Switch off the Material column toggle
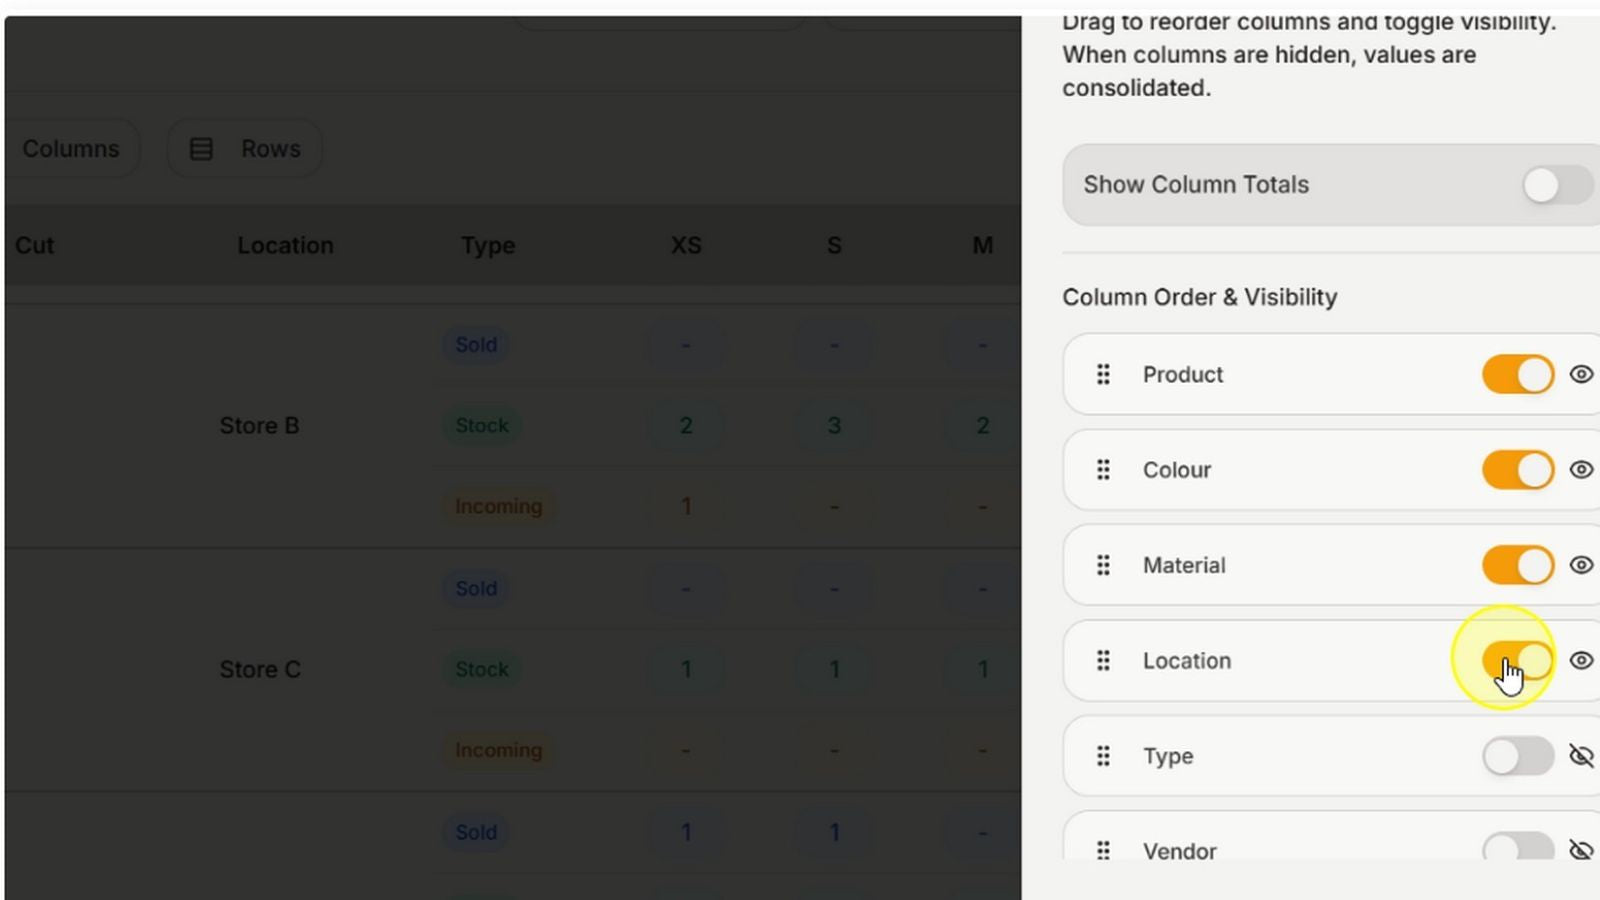This screenshot has height=900, width=1600. click(1518, 565)
